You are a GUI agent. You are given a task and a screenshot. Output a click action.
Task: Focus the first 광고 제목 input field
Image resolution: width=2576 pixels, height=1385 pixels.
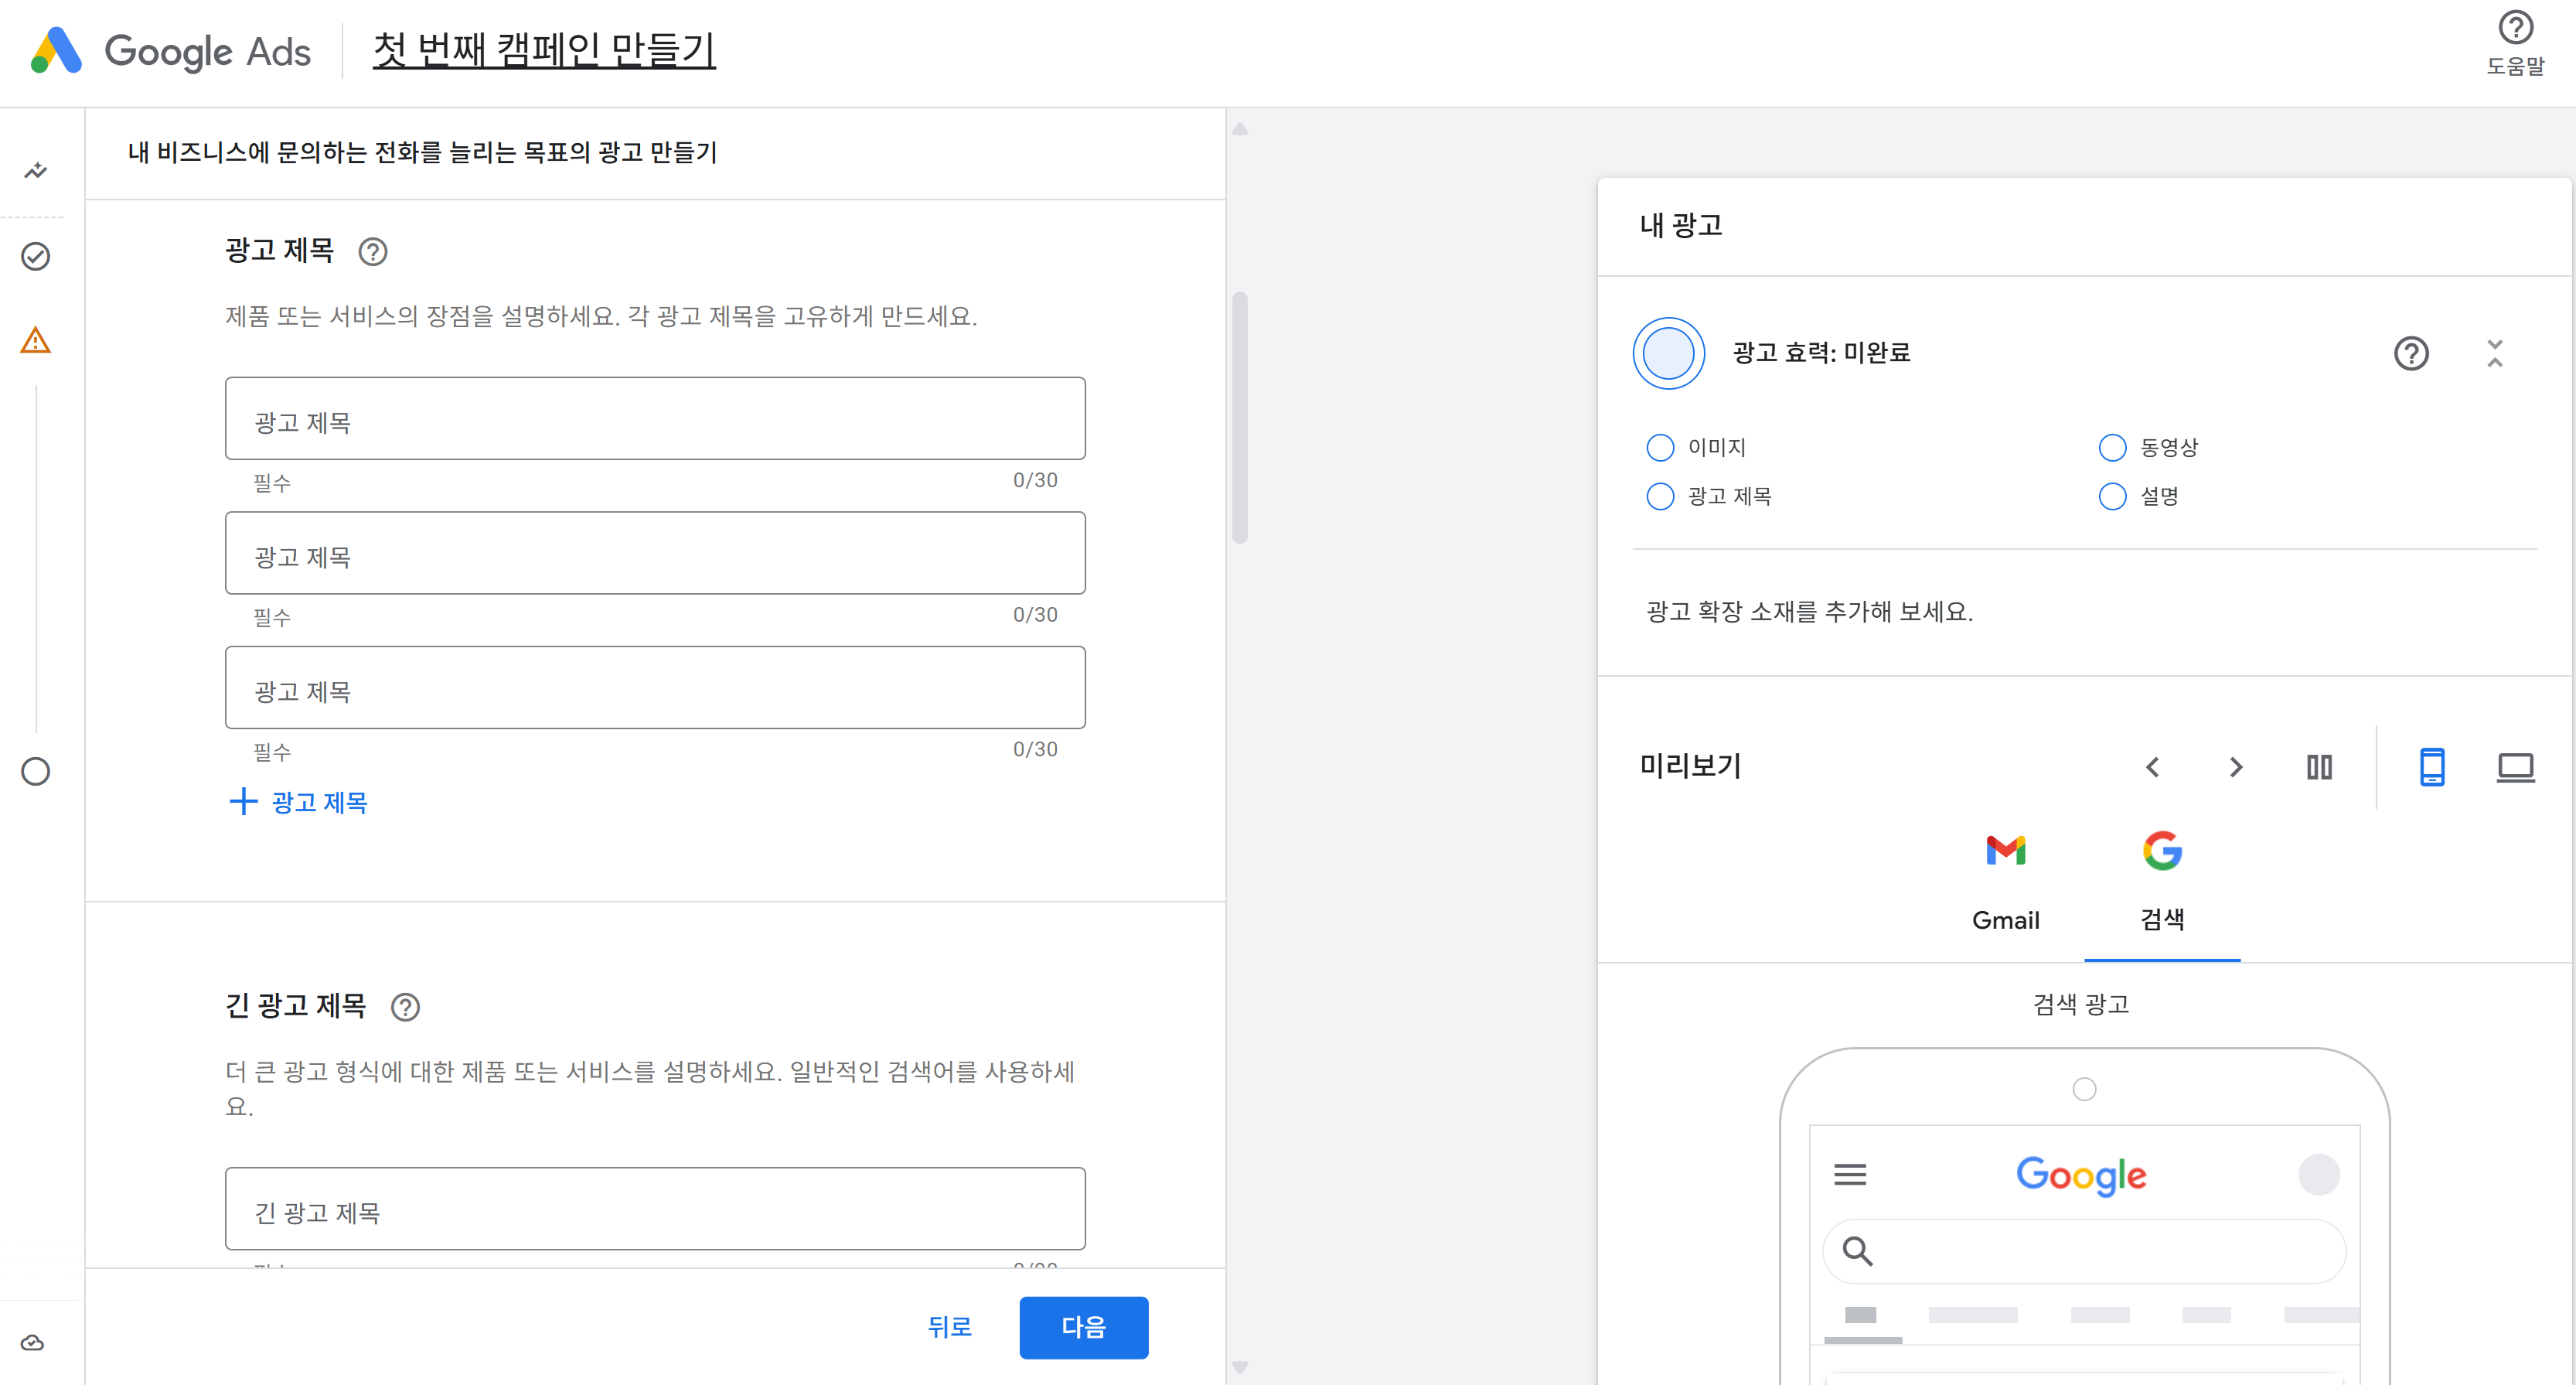coord(655,418)
